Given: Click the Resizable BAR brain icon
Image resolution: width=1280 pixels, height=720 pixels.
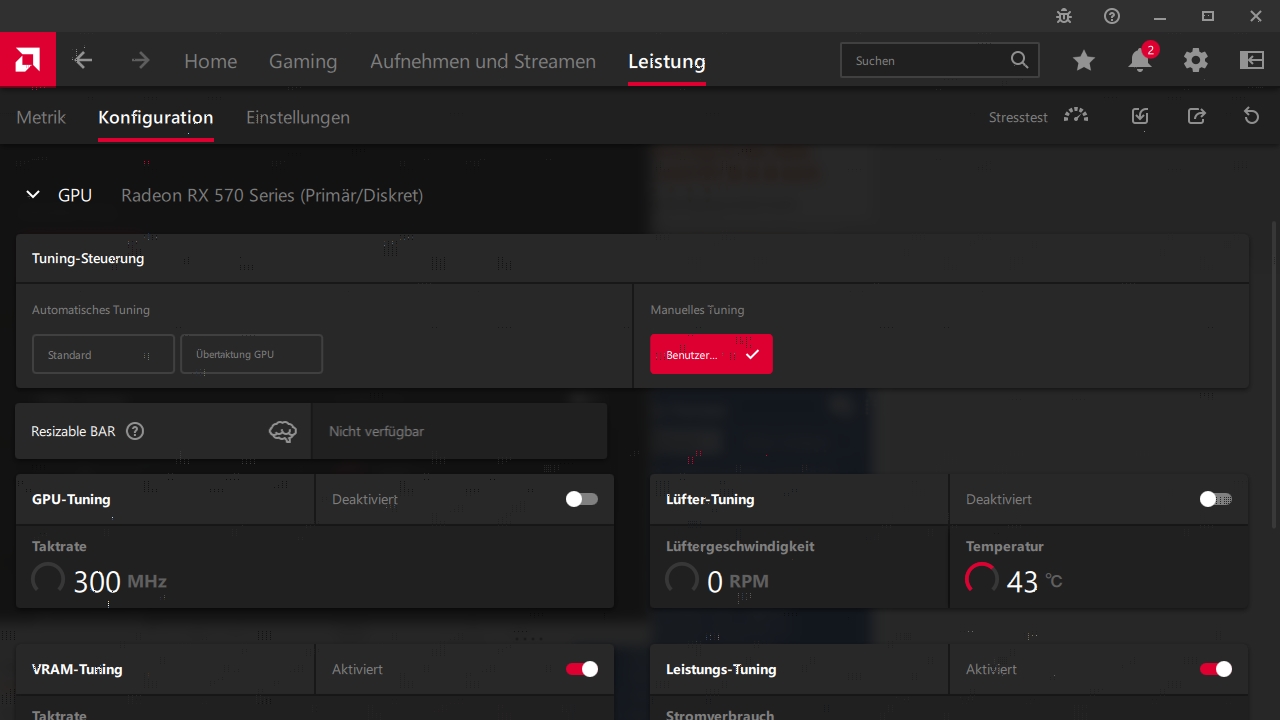Looking at the screenshot, I should coord(283,431).
